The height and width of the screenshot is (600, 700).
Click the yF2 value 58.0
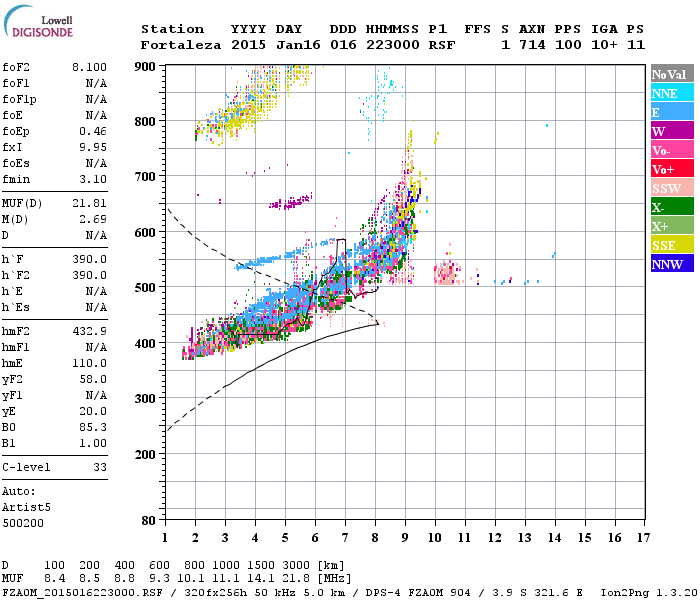tap(93, 379)
